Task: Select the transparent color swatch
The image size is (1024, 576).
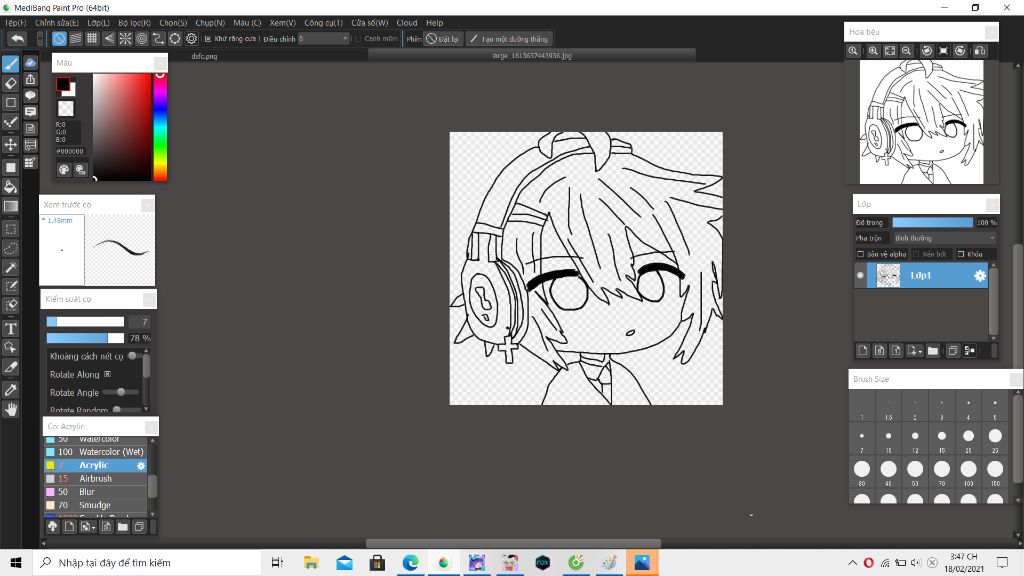Action: pyautogui.click(x=65, y=108)
